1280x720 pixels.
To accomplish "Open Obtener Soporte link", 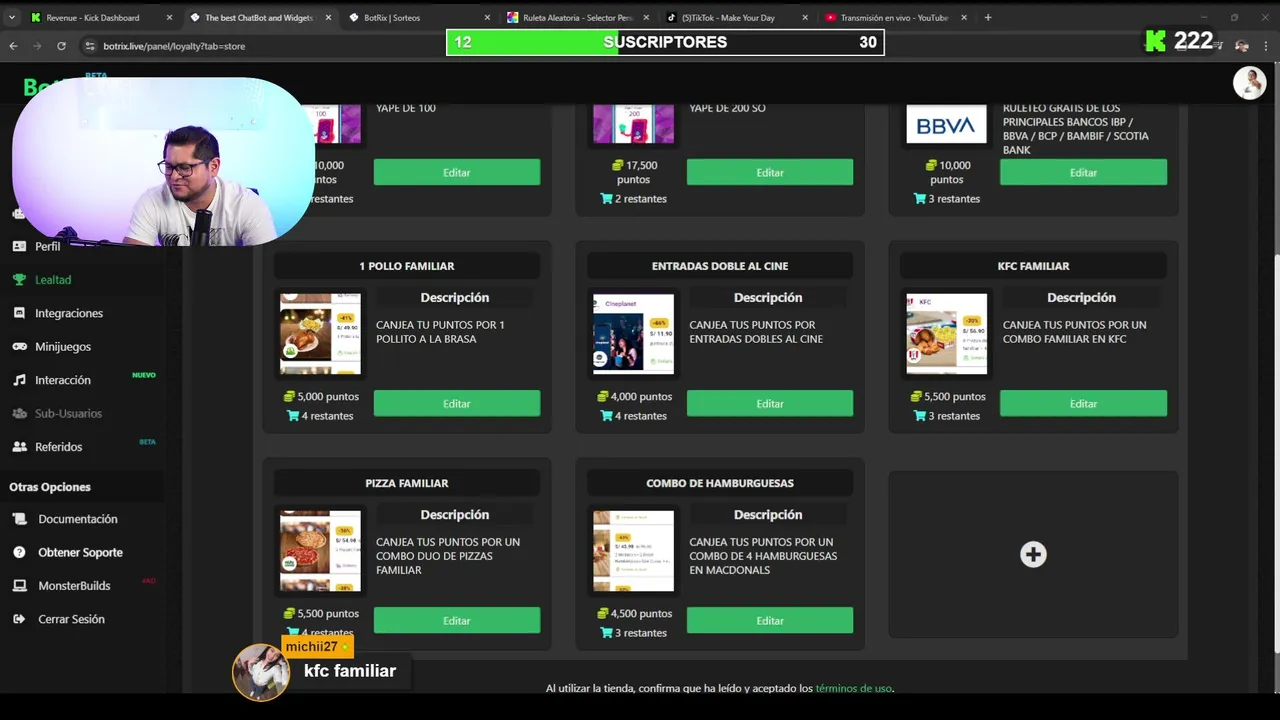I will coord(80,552).
